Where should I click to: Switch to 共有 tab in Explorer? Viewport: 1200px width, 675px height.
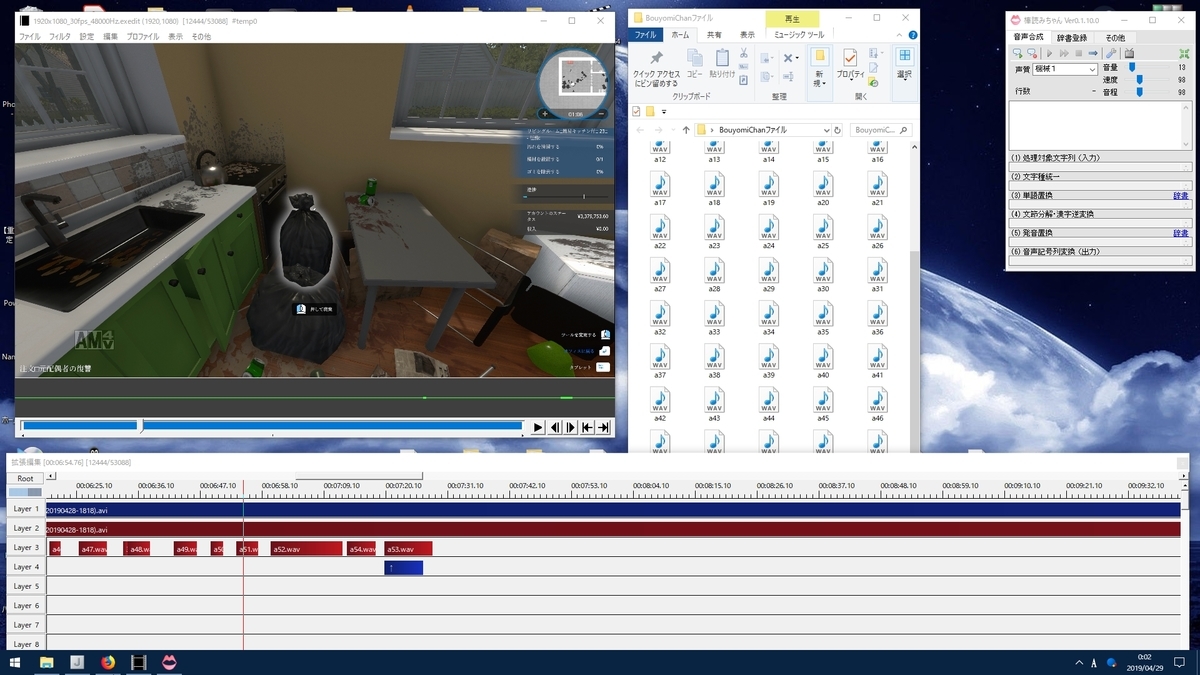pos(714,34)
